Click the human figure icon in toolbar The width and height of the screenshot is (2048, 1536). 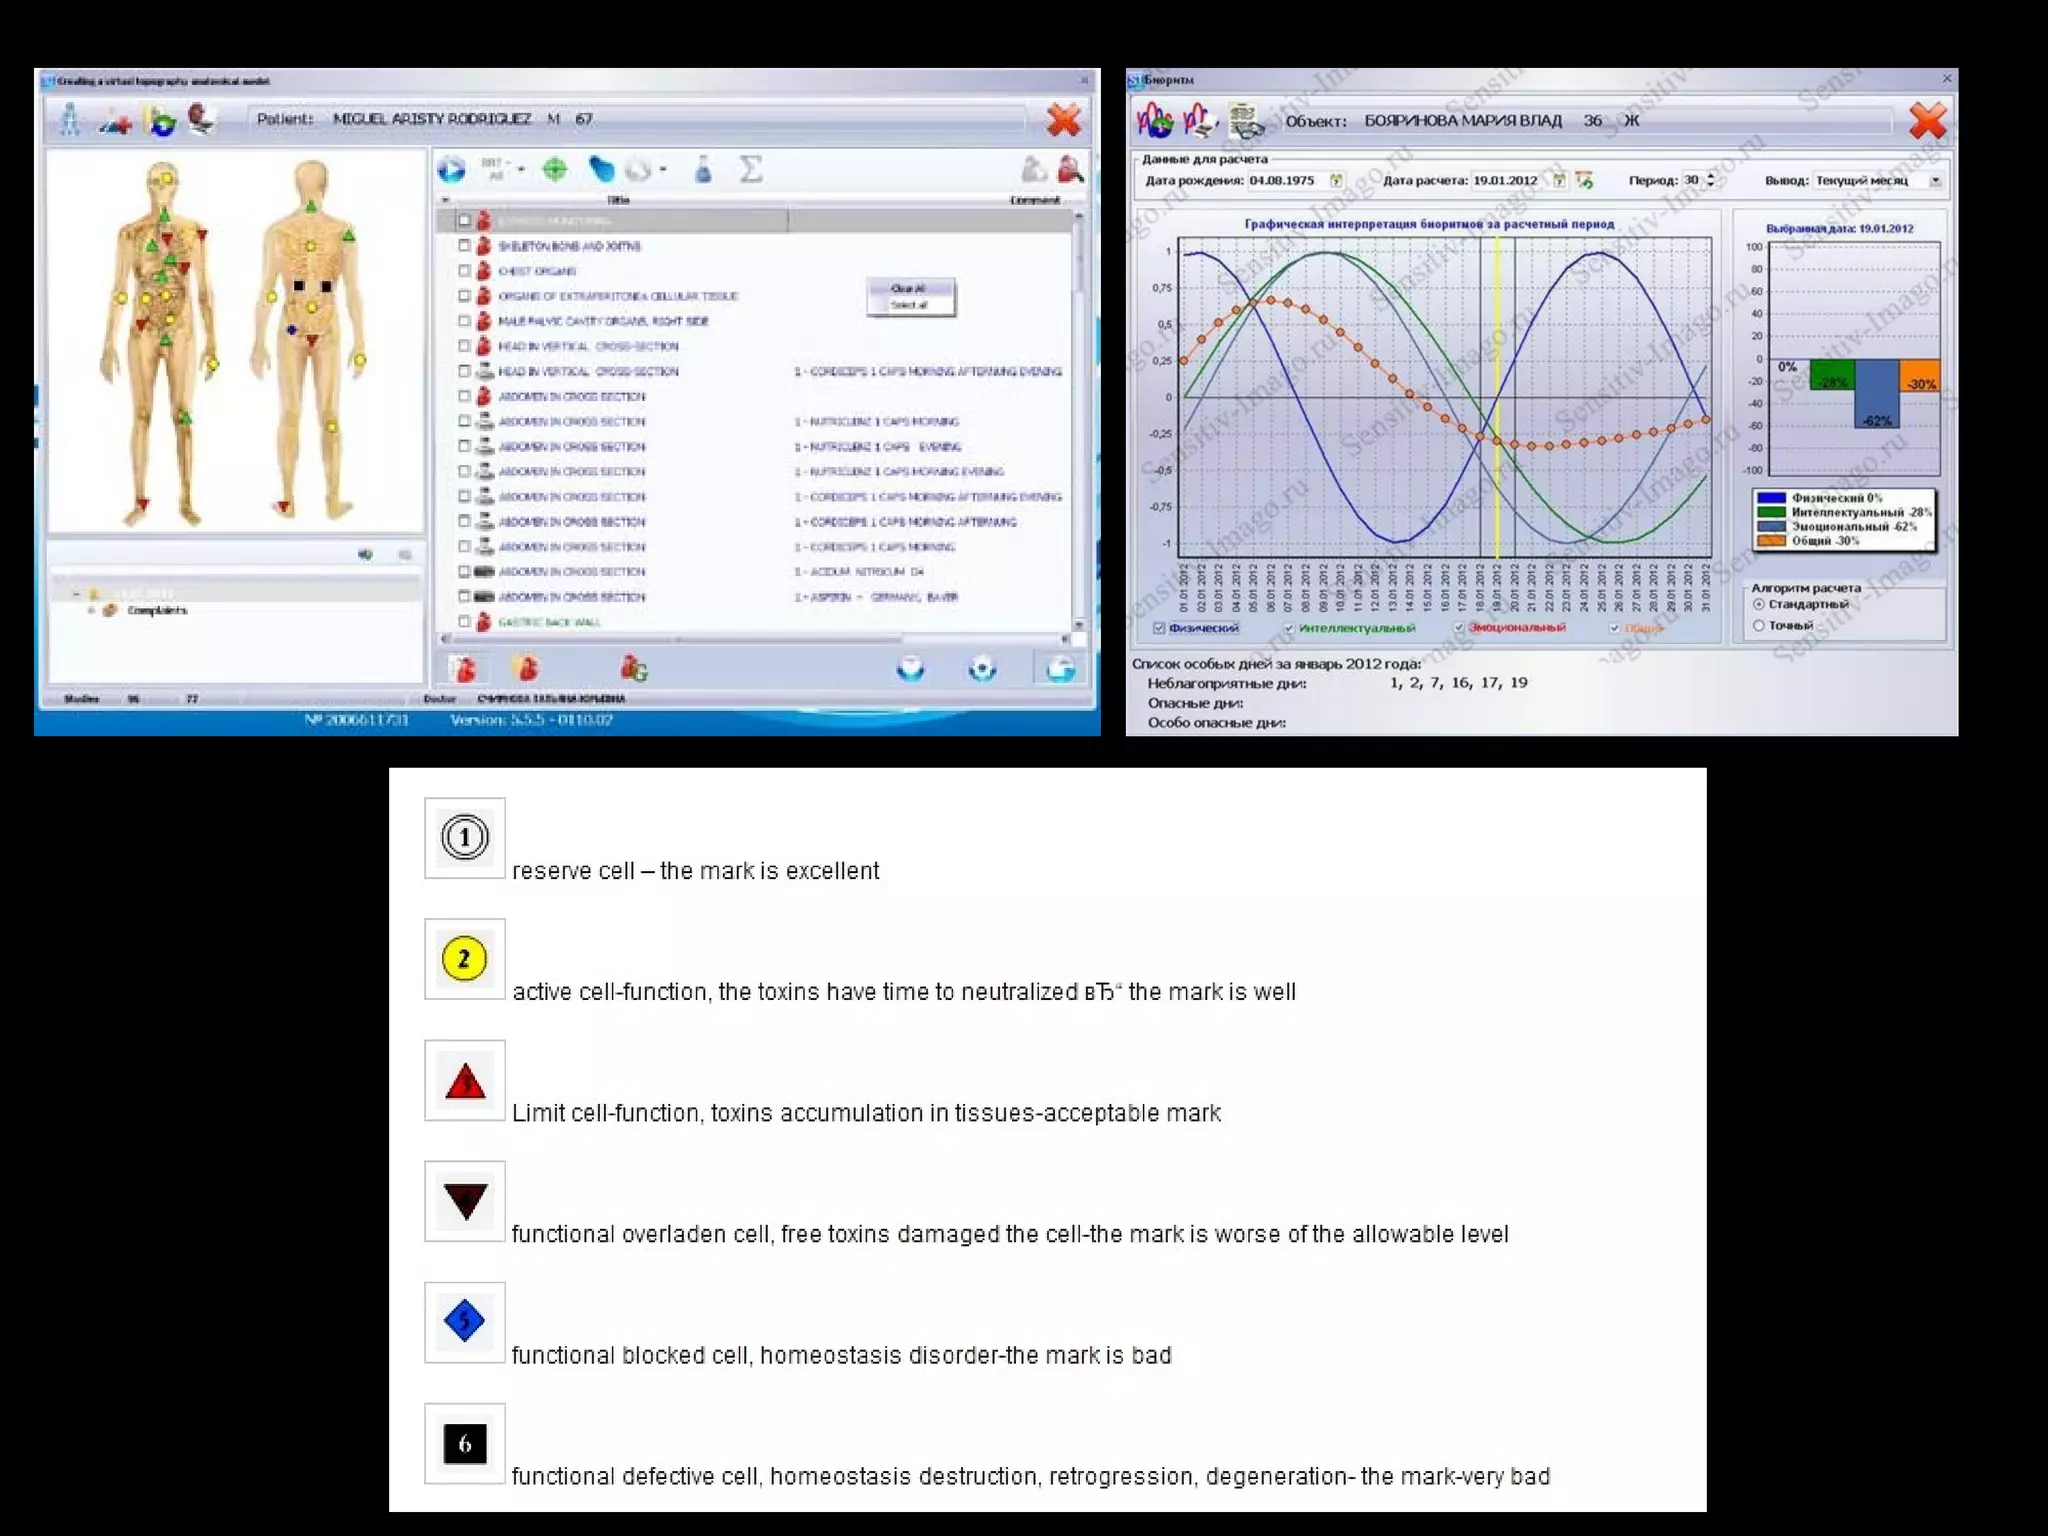pos(69,119)
